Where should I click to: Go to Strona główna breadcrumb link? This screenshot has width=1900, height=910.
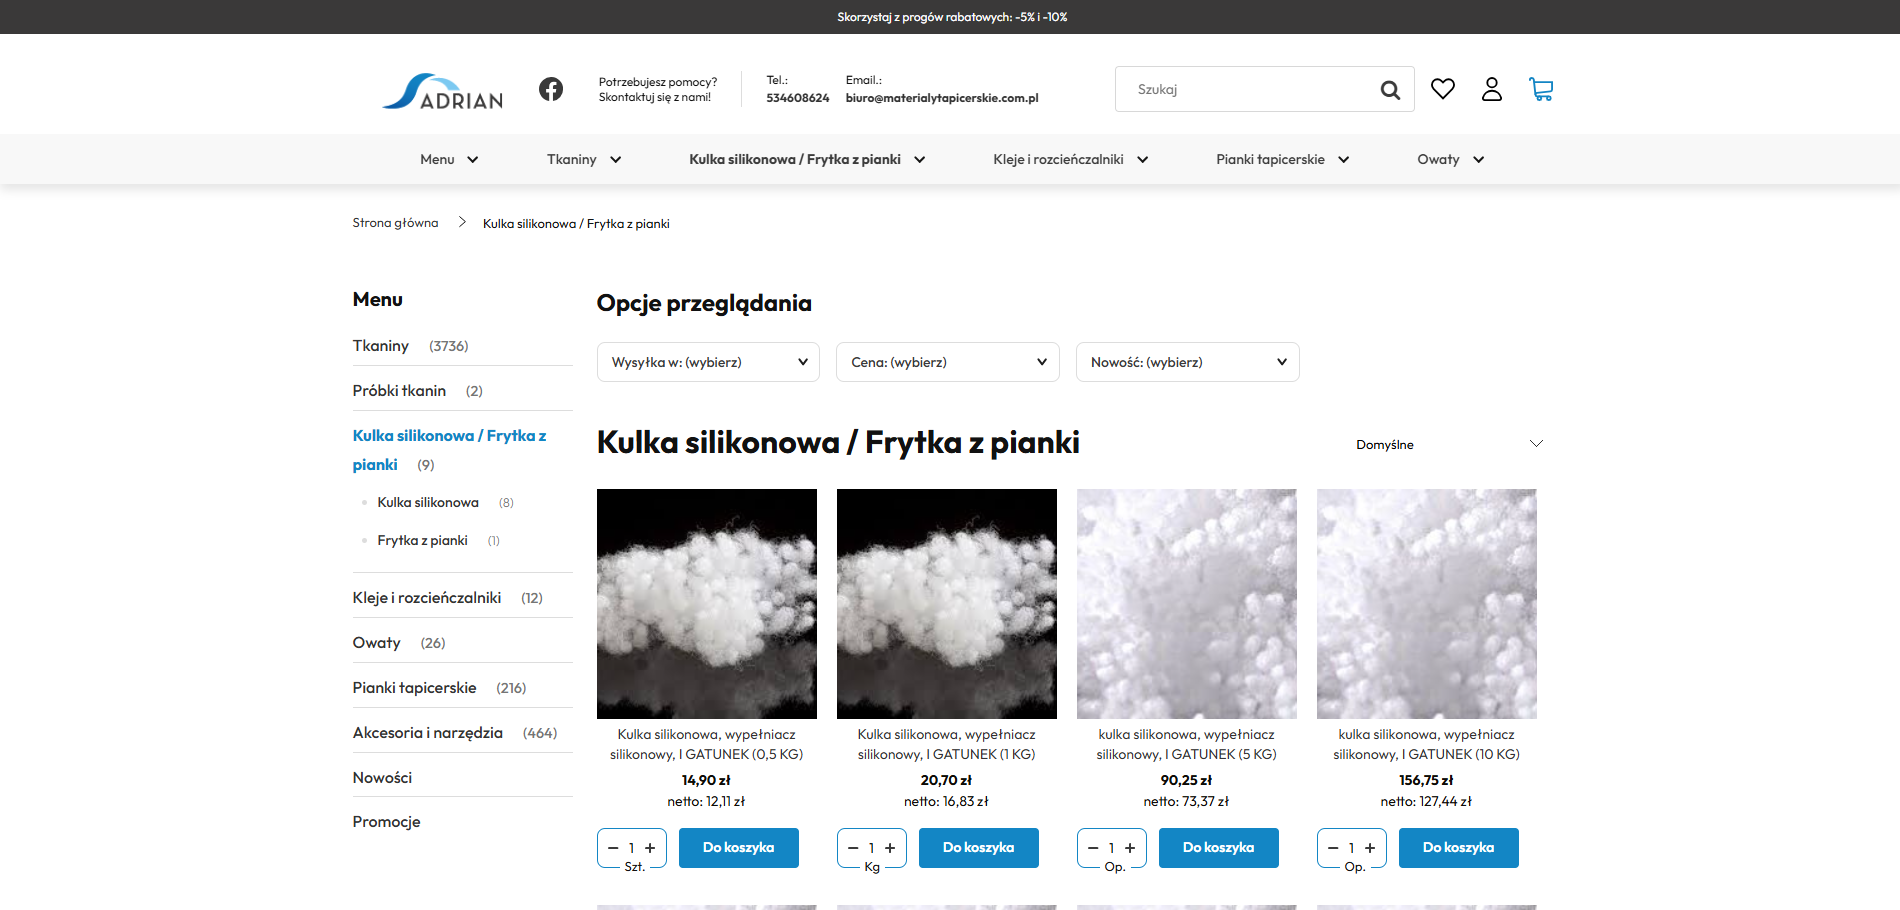click(394, 222)
